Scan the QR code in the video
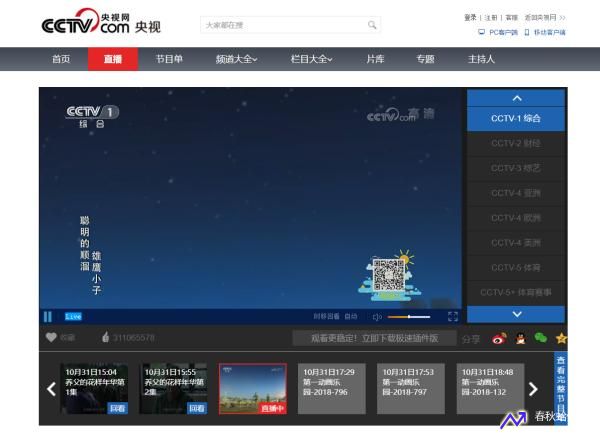 click(389, 275)
